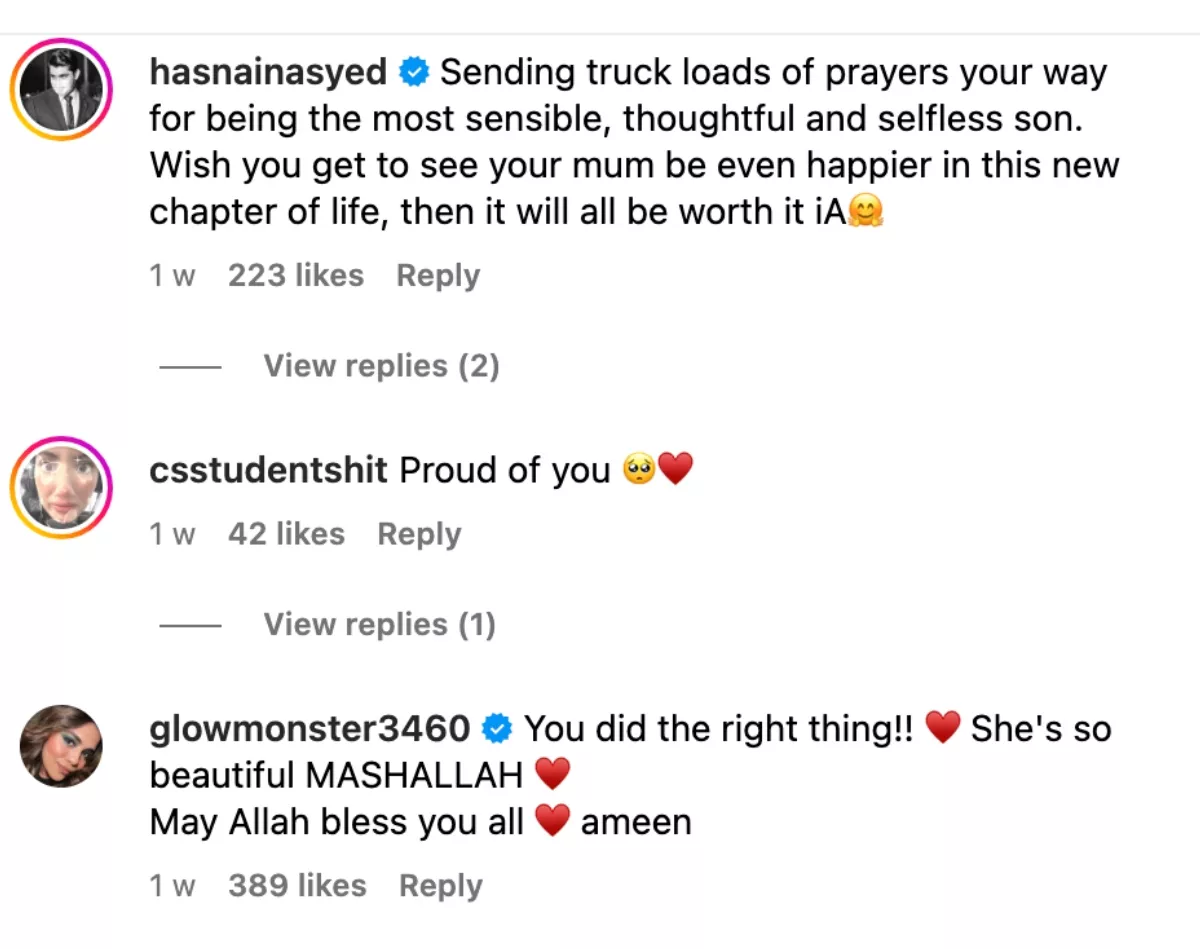Expand View replies (1)
Viewport: 1200px width, 949px height.
coord(379,624)
